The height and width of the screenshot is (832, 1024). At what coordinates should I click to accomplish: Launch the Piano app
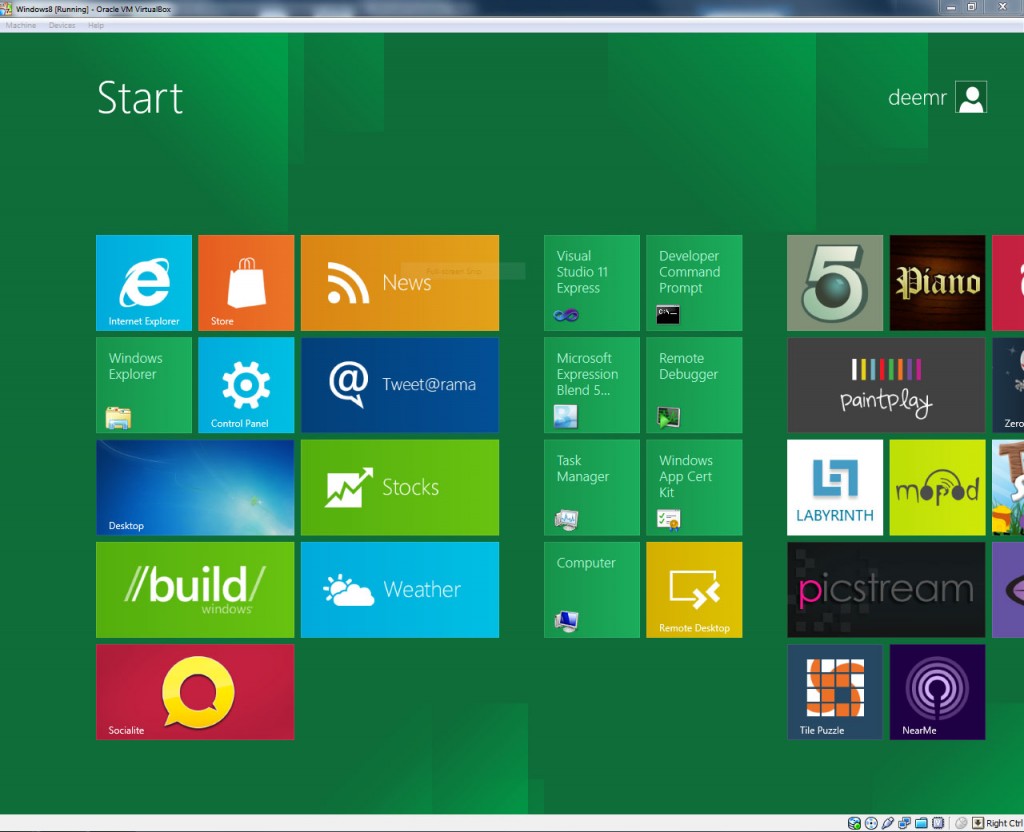point(936,282)
